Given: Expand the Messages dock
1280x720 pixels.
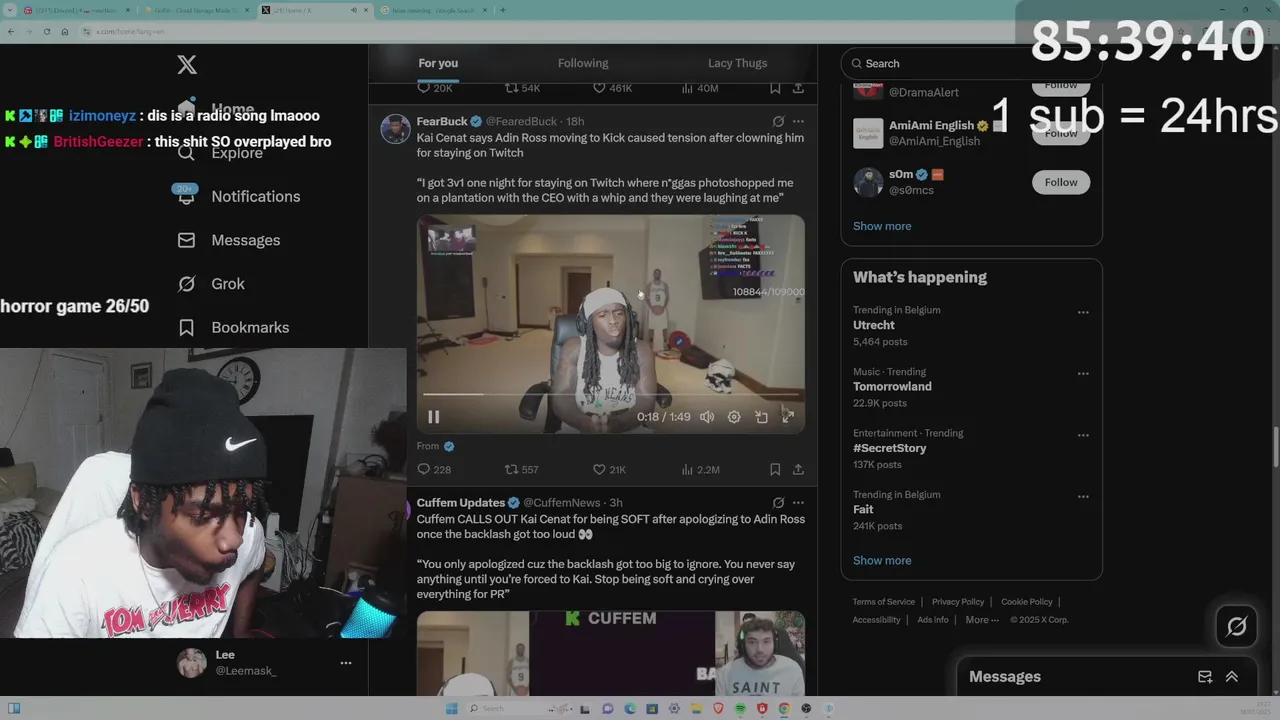Looking at the screenshot, I should pyautogui.click(x=1232, y=677).
